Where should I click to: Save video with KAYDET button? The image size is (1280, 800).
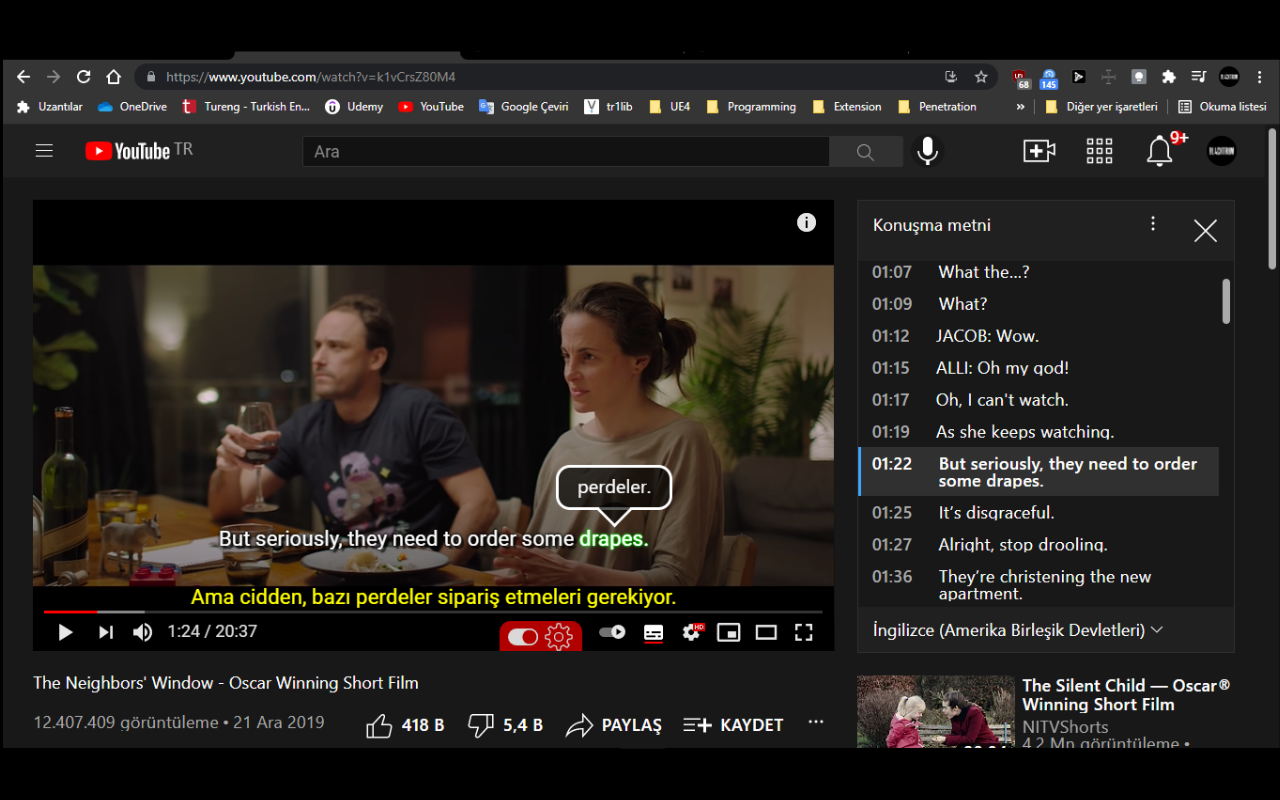point(733,725)
